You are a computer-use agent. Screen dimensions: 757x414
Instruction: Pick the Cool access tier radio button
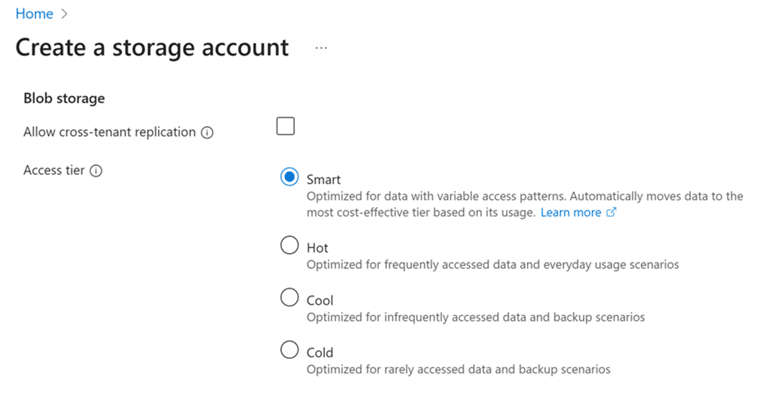290,297
